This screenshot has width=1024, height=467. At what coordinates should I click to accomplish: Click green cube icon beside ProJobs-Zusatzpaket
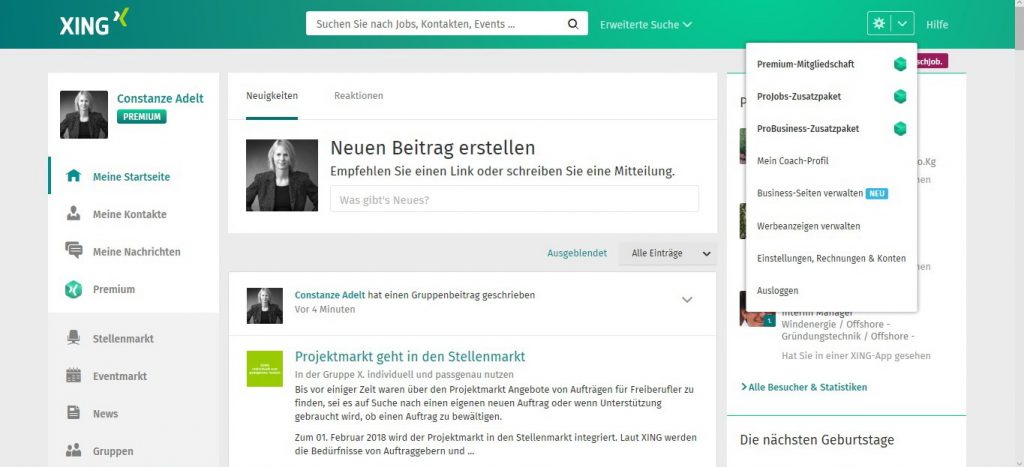tap(900, 97)
